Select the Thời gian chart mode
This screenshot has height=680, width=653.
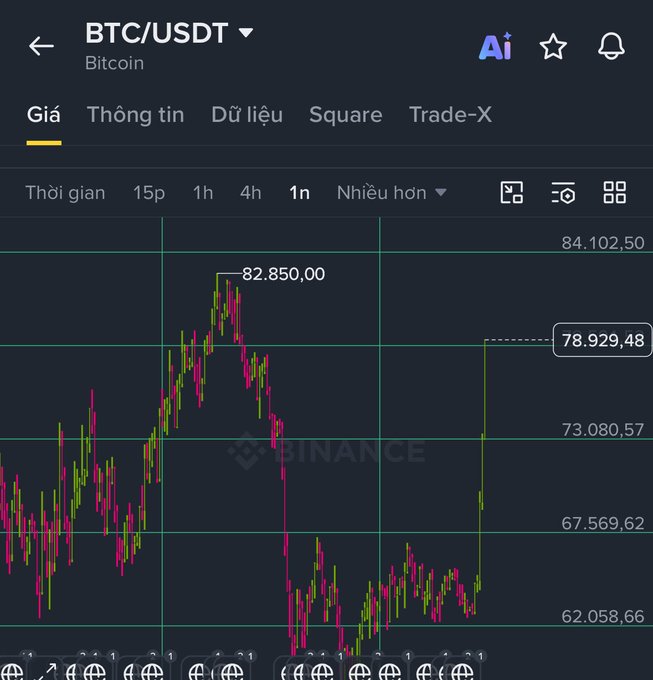pyautogui.click(x=65, y=193)
